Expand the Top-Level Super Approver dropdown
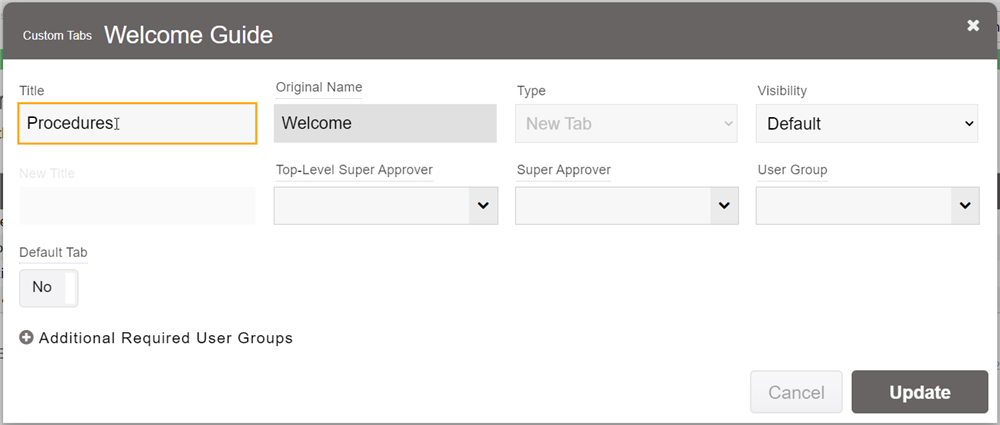 point(386,205)
